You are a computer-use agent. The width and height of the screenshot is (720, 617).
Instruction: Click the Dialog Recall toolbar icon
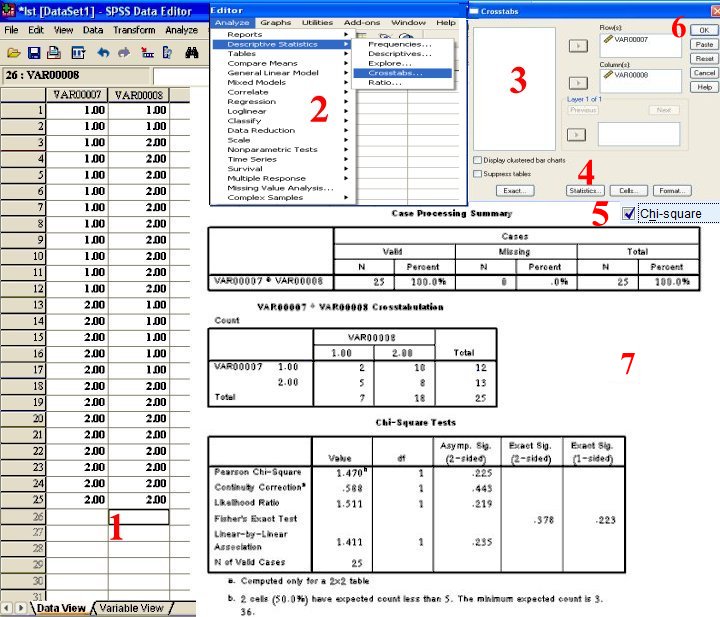(76, 53)
